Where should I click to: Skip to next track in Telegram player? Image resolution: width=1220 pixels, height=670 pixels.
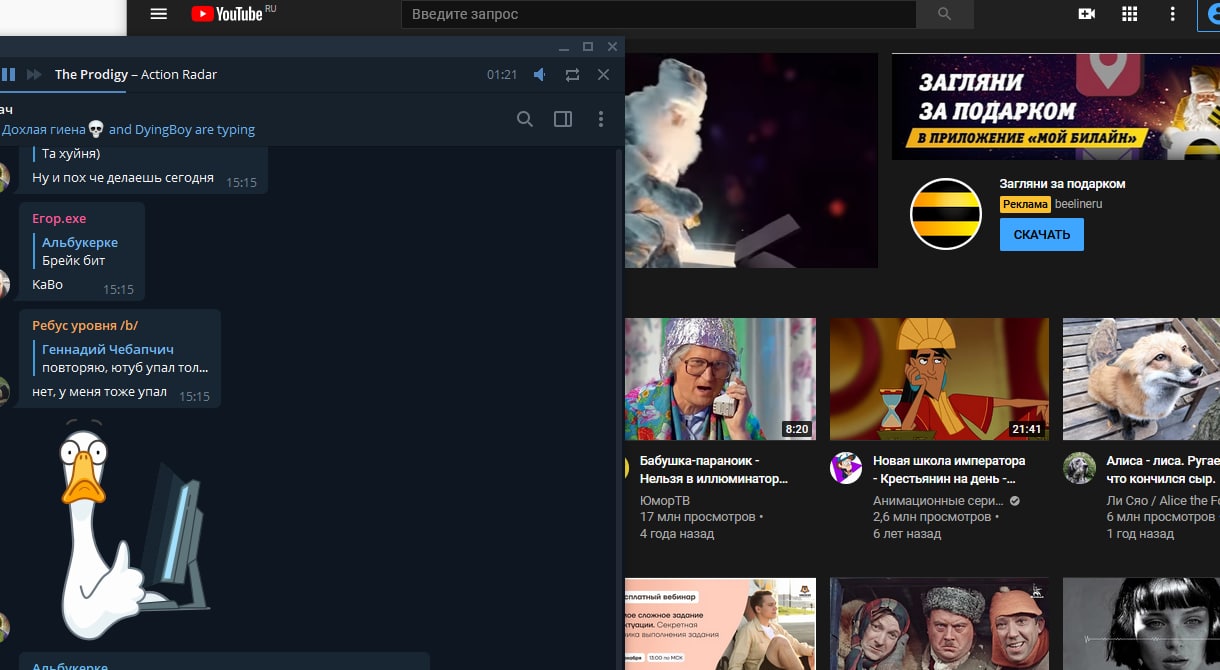click(x=34, y=74)
